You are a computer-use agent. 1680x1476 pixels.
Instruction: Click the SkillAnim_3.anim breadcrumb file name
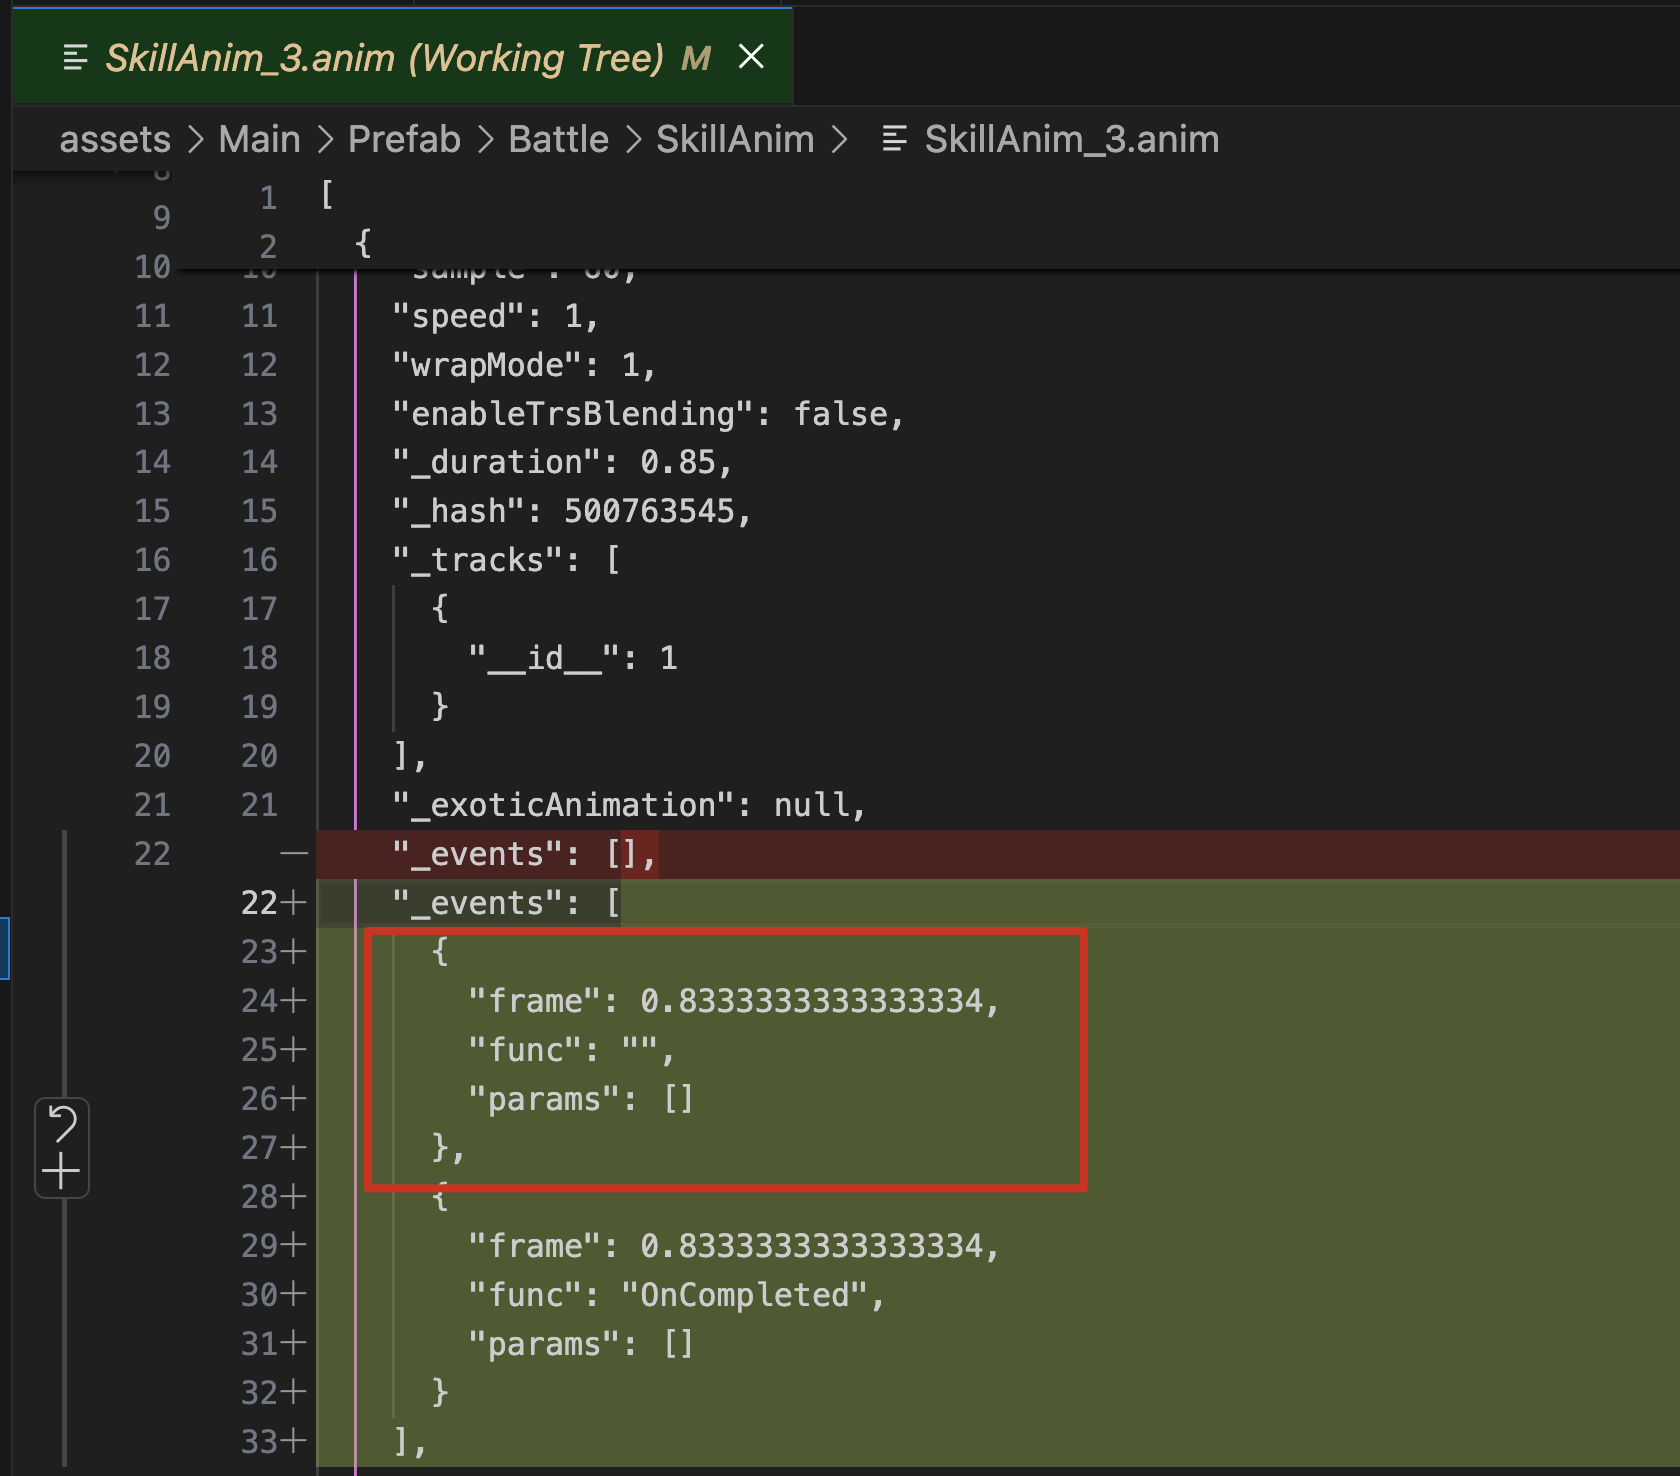[1071, 139]
